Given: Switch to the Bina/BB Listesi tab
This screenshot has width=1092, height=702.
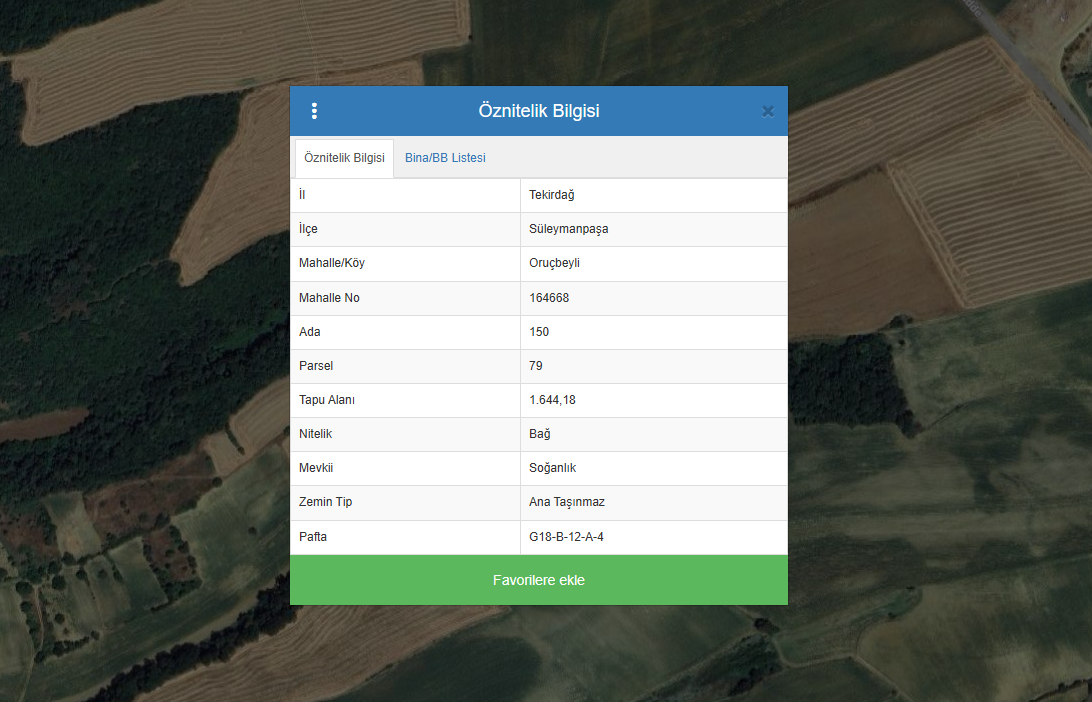Looking at the screenshot, I should click(x=445, y=158).
